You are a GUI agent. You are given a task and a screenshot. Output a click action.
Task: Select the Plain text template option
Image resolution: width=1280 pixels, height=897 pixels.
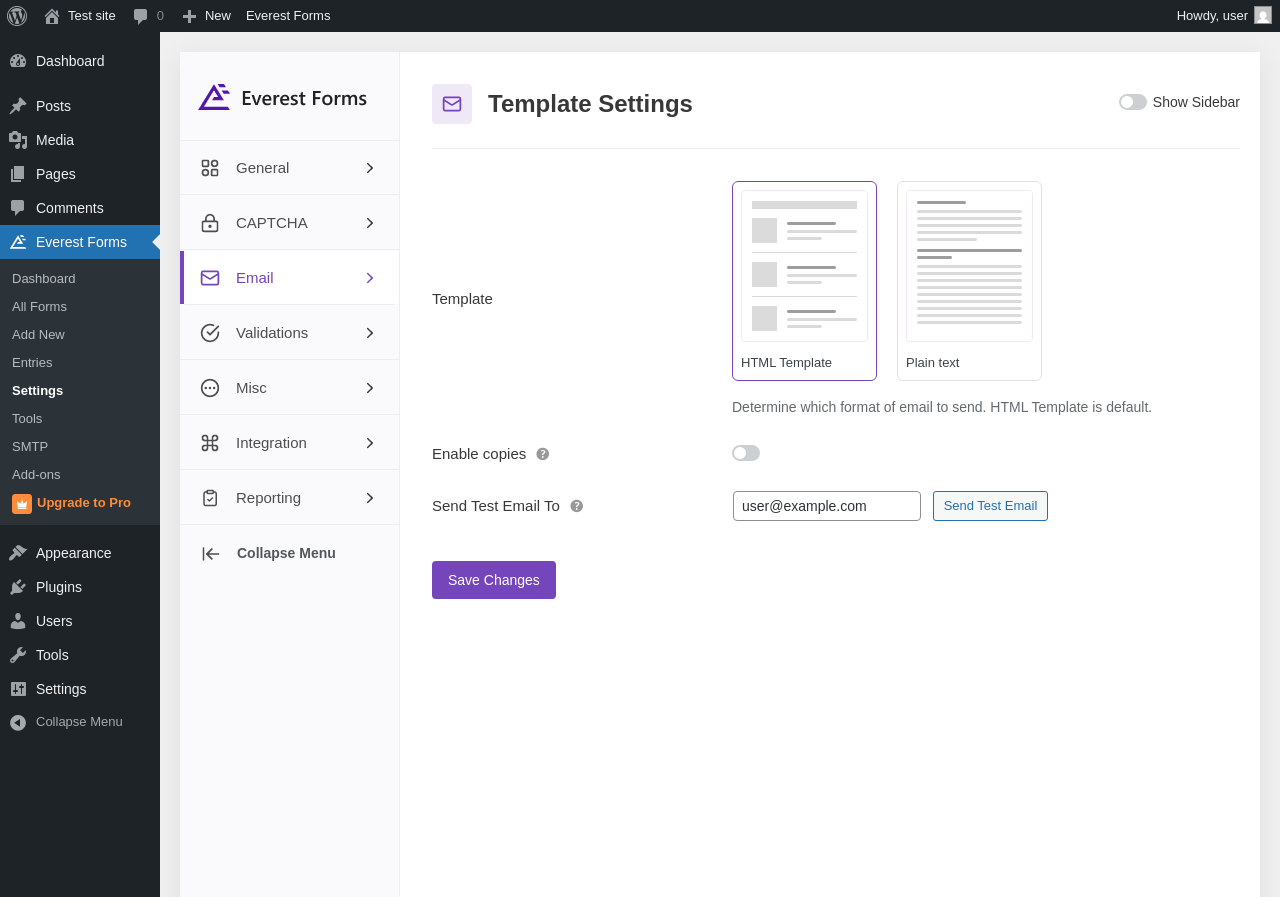click(x=969, y=281)
